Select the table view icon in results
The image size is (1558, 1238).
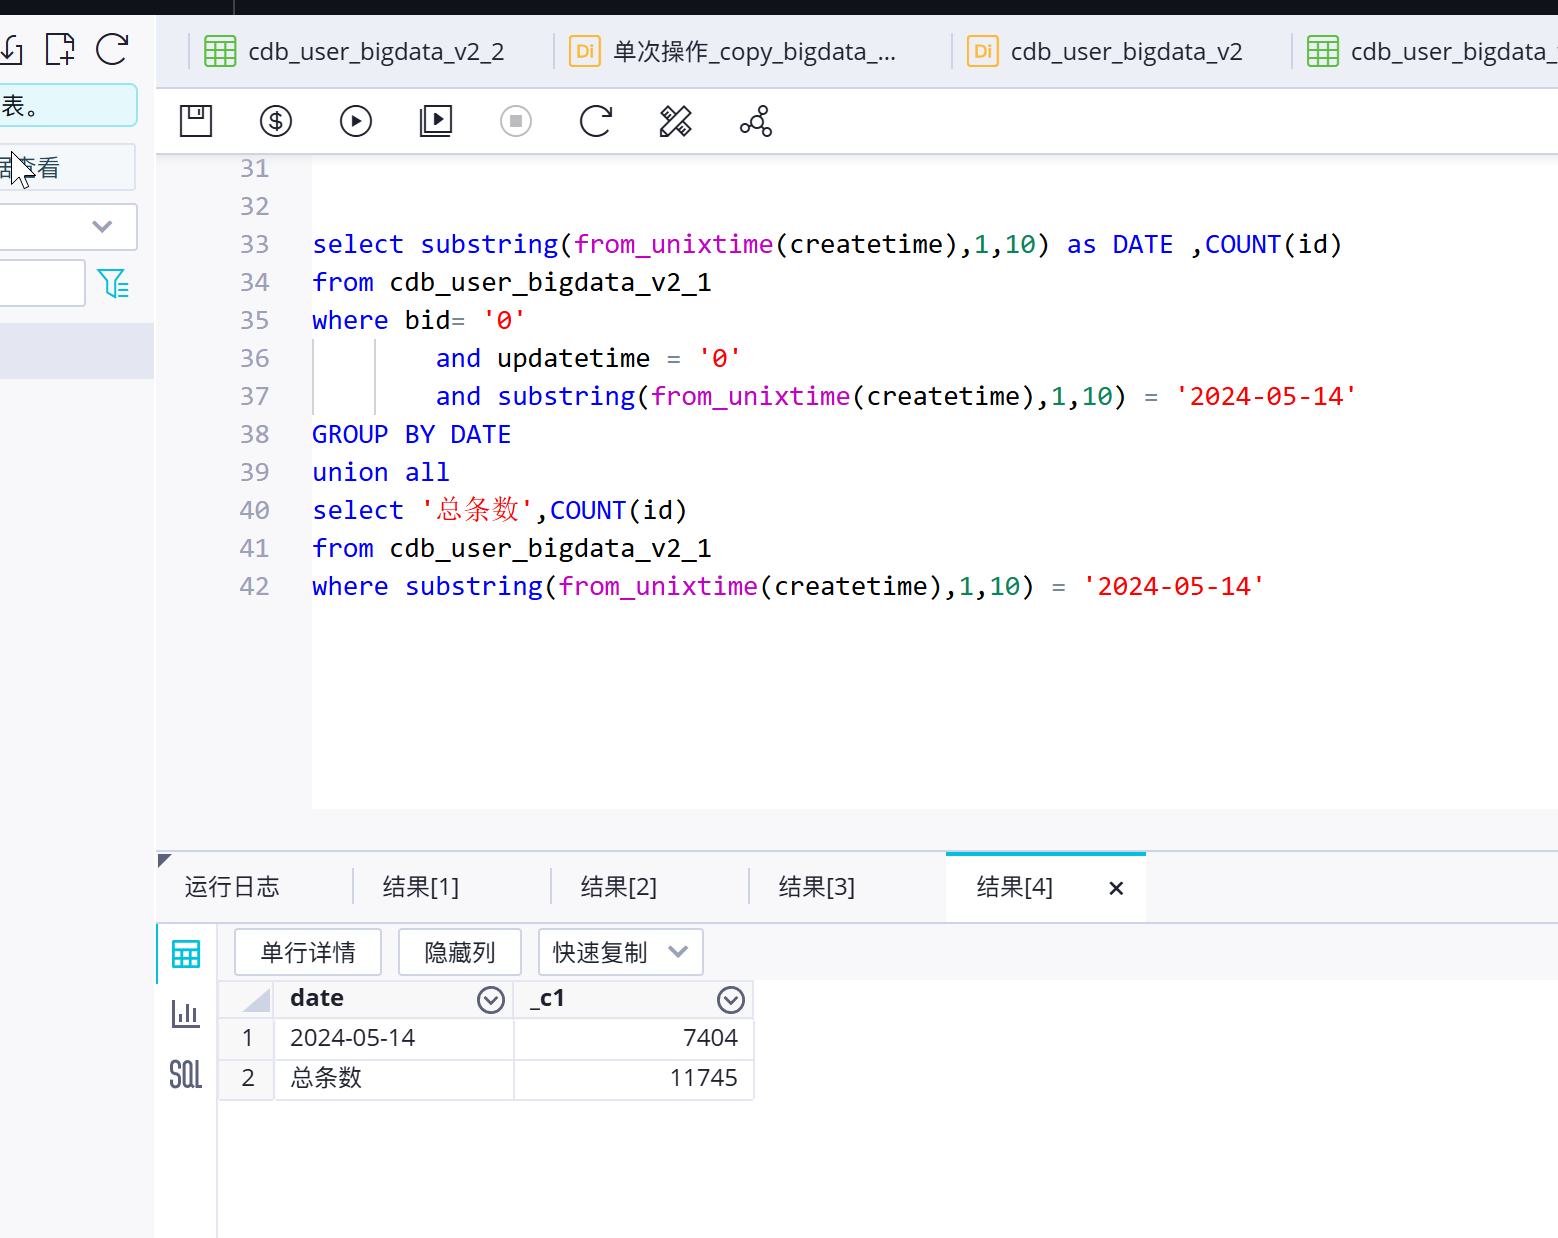[186, 954]
